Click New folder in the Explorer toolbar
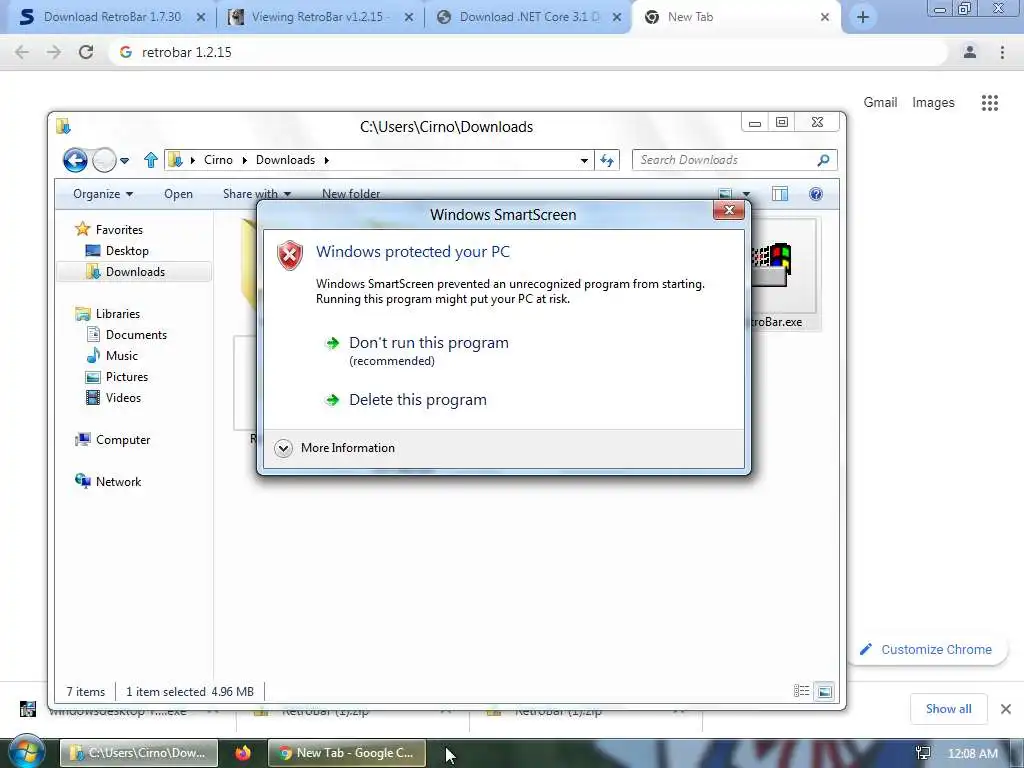This screenshot has height=768, width=1024. 351,194
